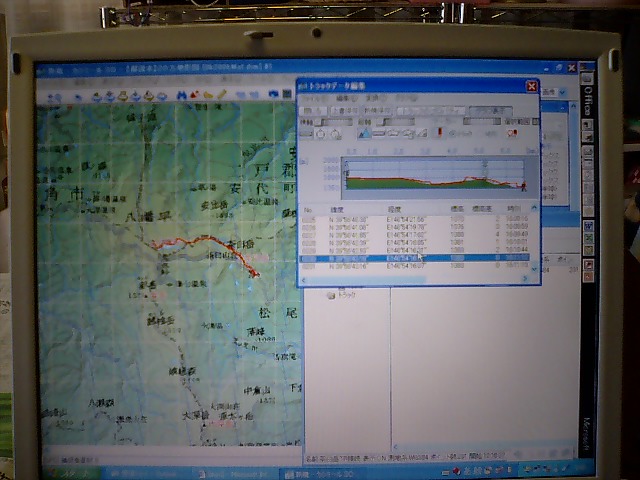The height and width of the screenshot is (480, 640).
Task: Click the magnifier zoom icon in main toolbar
Action: 56,97
